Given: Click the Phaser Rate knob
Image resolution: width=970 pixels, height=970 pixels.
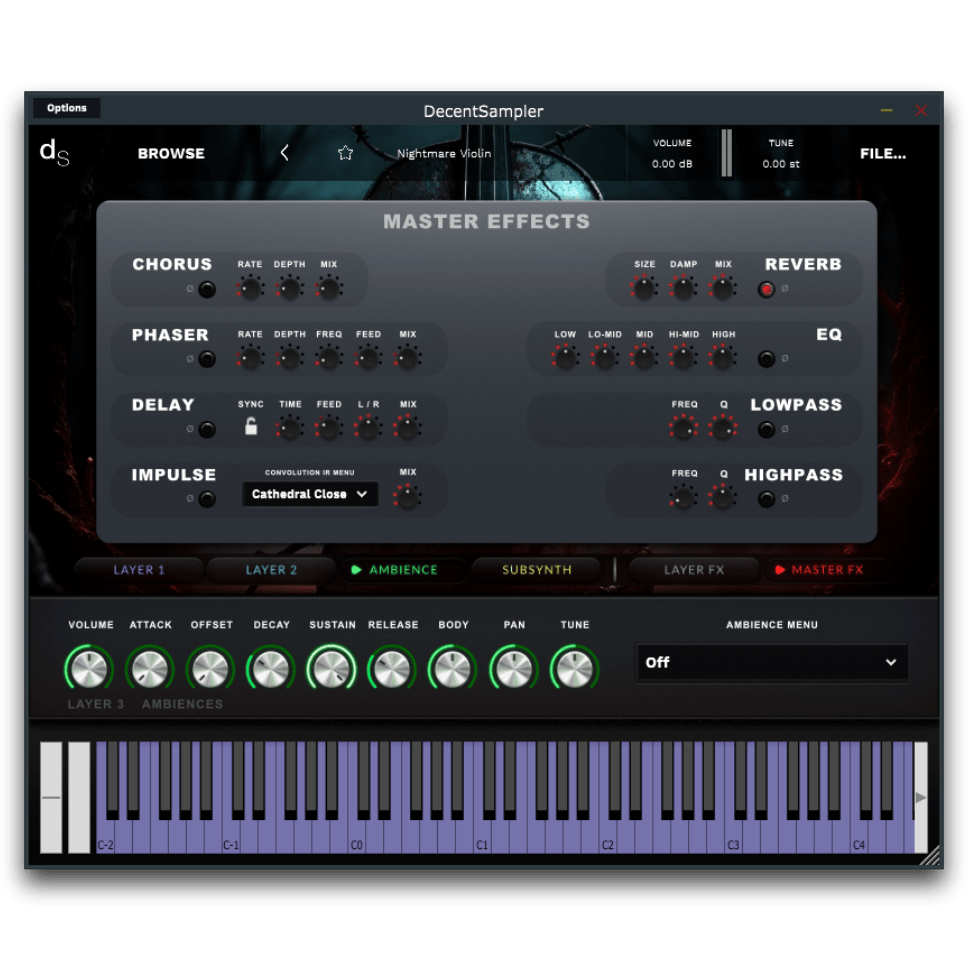Looking at the screenshot, I should 251,358.
